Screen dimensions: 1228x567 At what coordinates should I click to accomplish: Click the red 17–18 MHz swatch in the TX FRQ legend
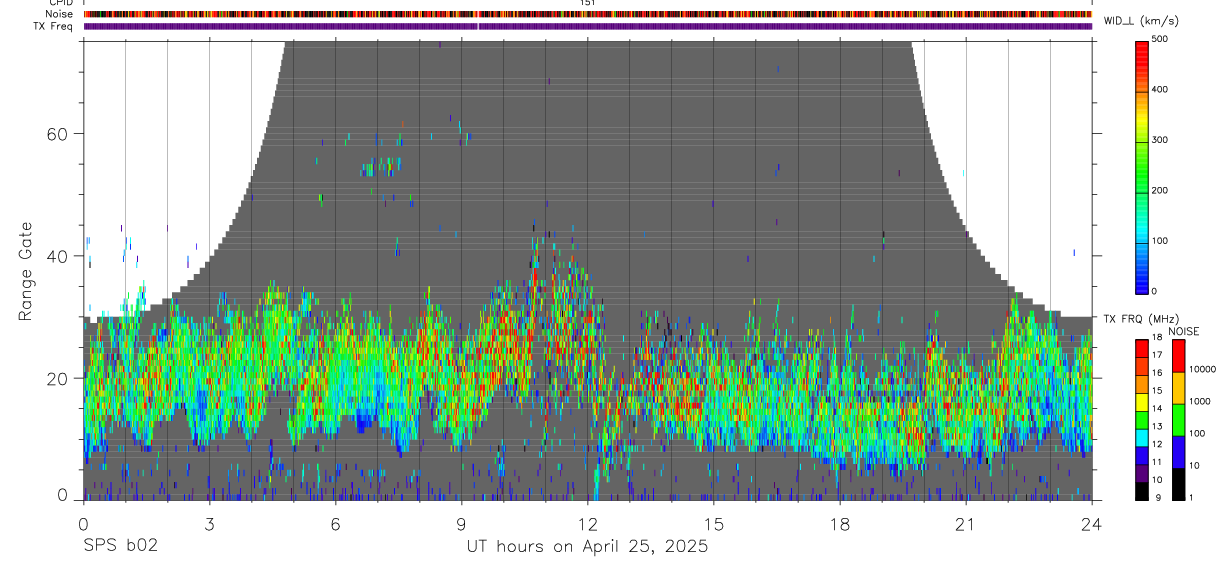pyautogui.click(x=1142, y=349)
